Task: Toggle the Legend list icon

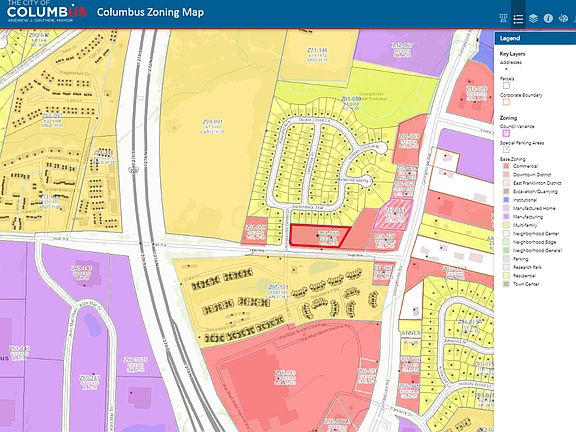Action: [x=518, y=18]
